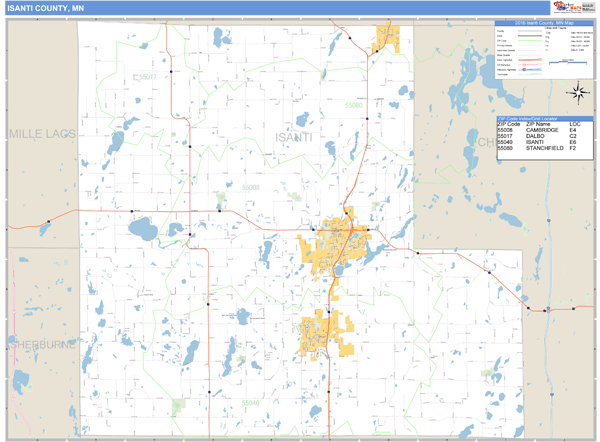The height and width of the screenshot is (442, 600).
Task: Click the SHERBURNE county label
Action: point(38,343)
